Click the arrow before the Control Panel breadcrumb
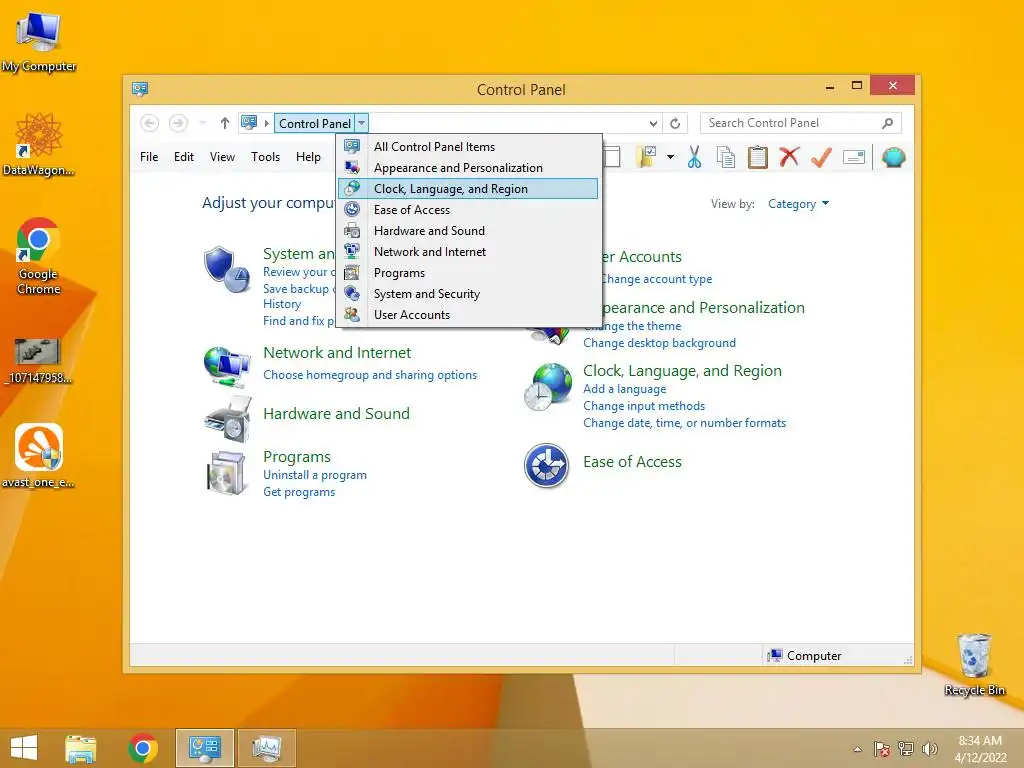 [266, 123]
